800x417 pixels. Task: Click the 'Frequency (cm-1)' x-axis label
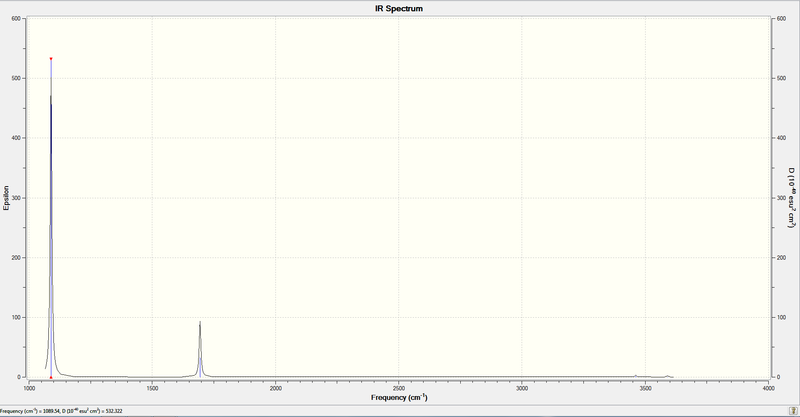coord(399,397)
